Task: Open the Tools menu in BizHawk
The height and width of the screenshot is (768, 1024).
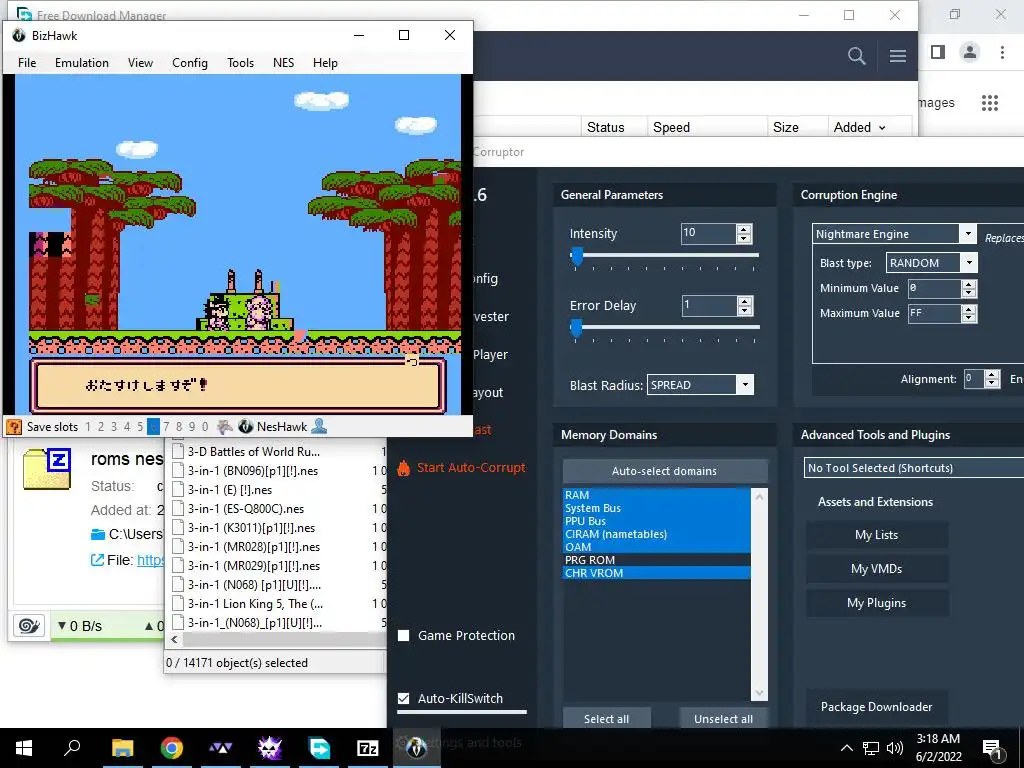Action: (240, 63)
